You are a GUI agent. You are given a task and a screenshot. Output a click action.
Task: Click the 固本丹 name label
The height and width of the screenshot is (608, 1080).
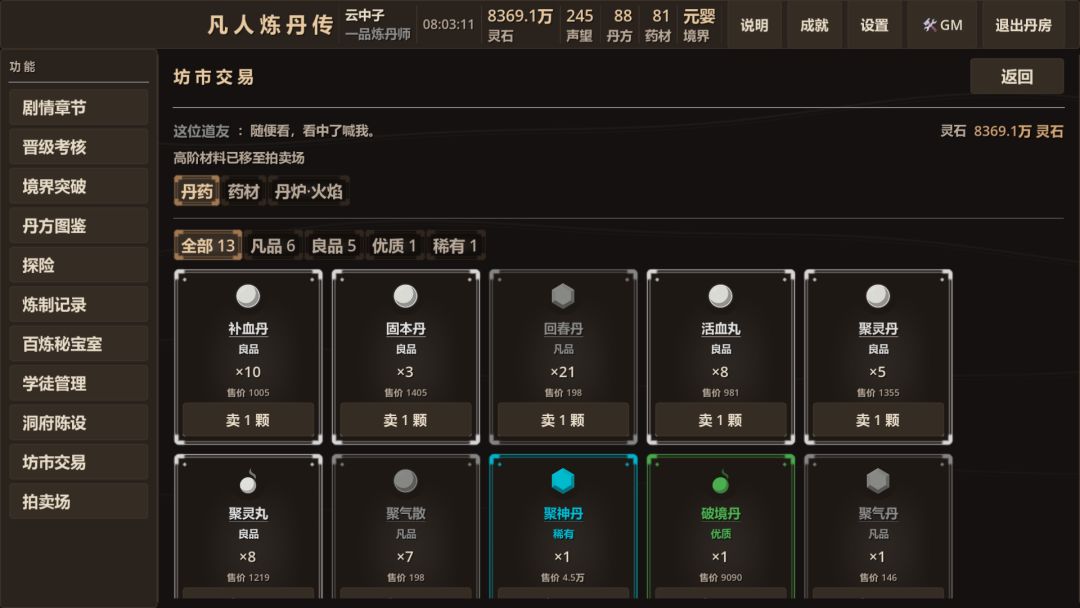(406, 329)
